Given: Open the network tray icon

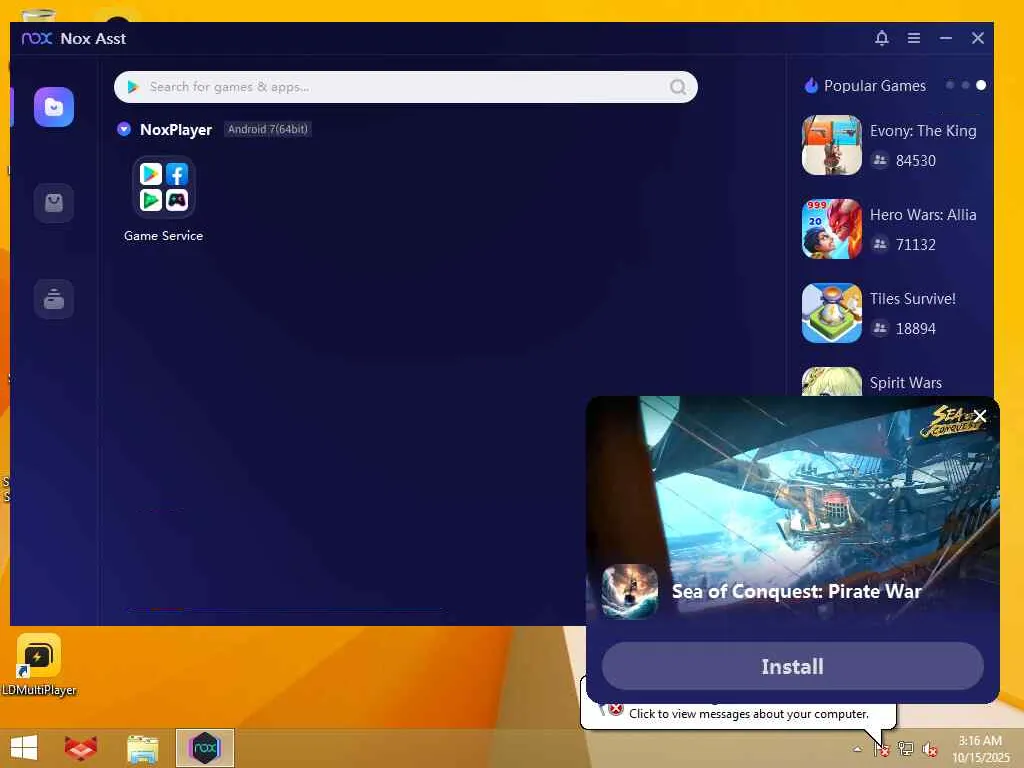Looking at the screenshot, I should [x=905, y=748].
